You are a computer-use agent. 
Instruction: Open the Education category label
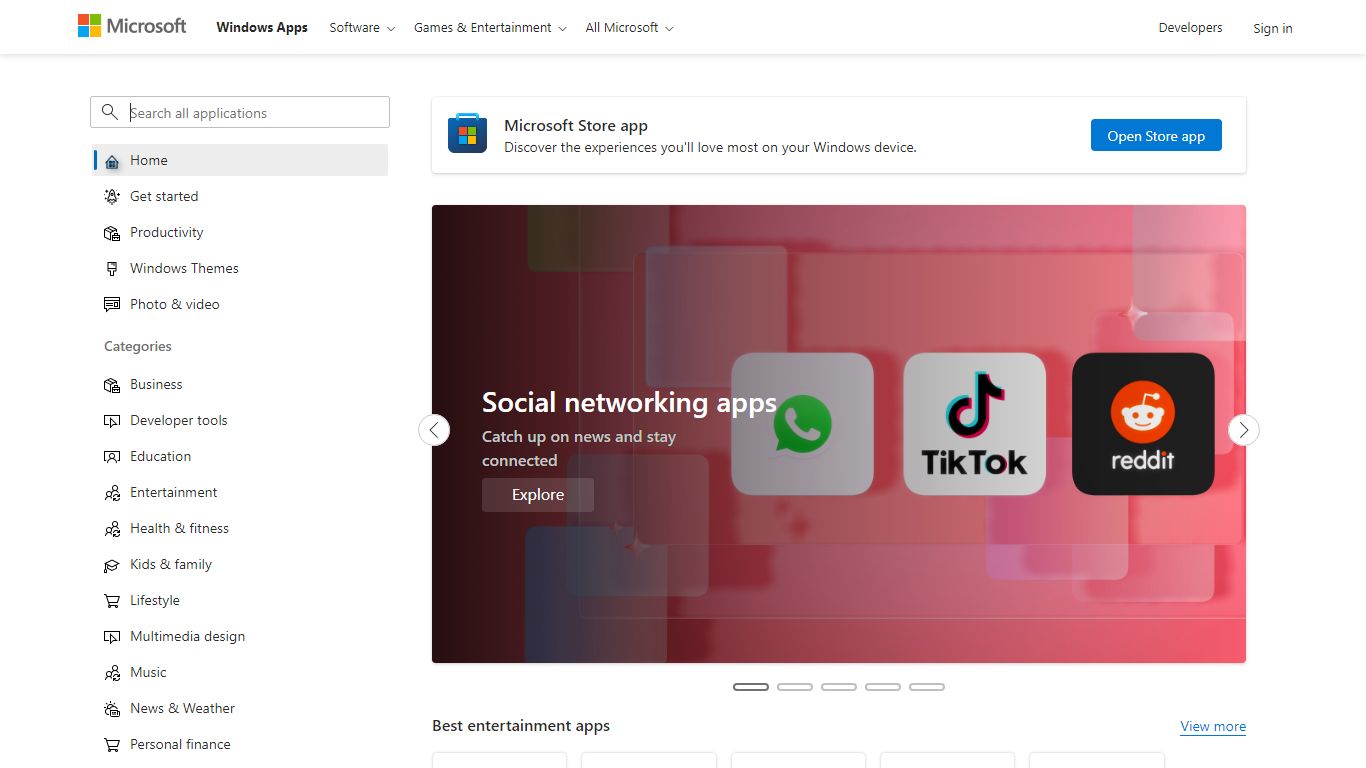pos(160,456)
